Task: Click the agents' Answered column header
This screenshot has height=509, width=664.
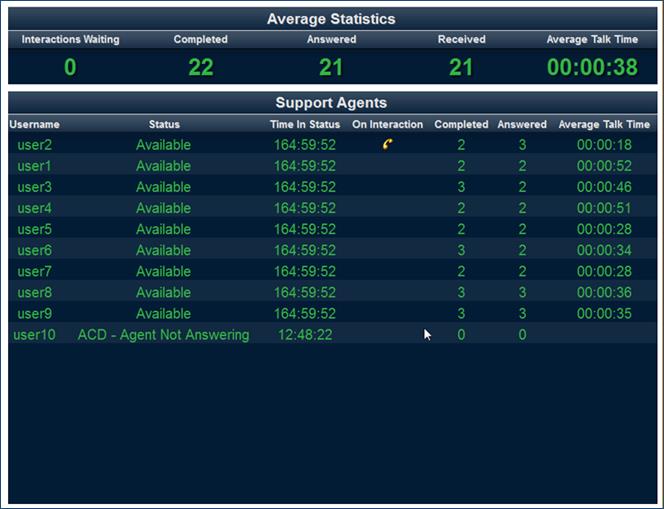Action: point(522,124)
